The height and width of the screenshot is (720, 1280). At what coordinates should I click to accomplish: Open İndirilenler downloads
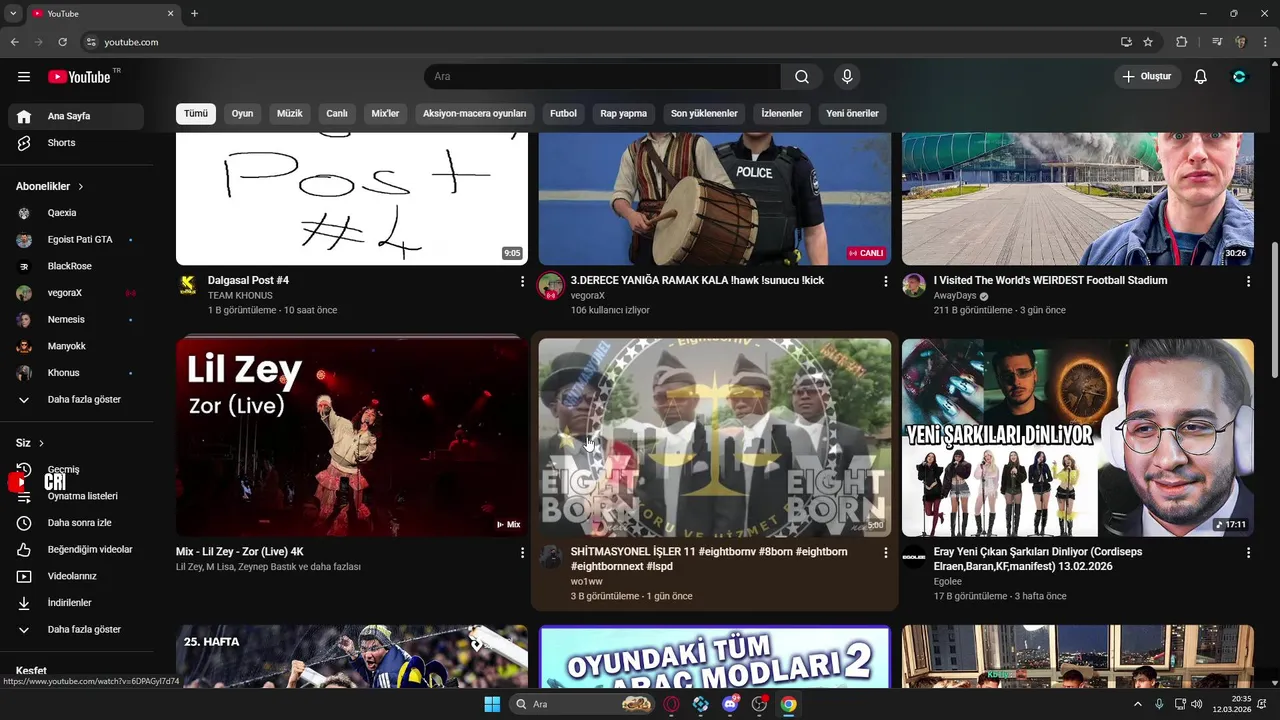(x=76, y=603)
